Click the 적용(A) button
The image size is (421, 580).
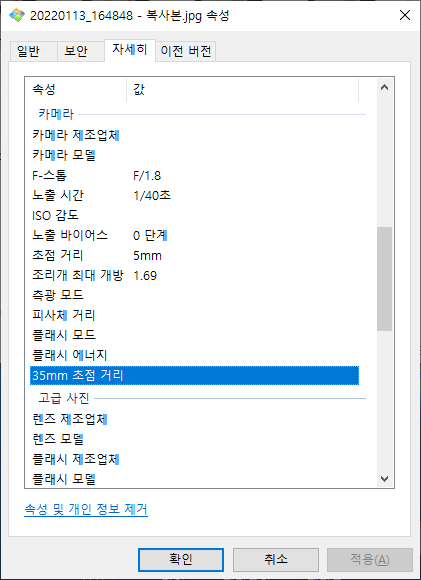tap(370, 559)
